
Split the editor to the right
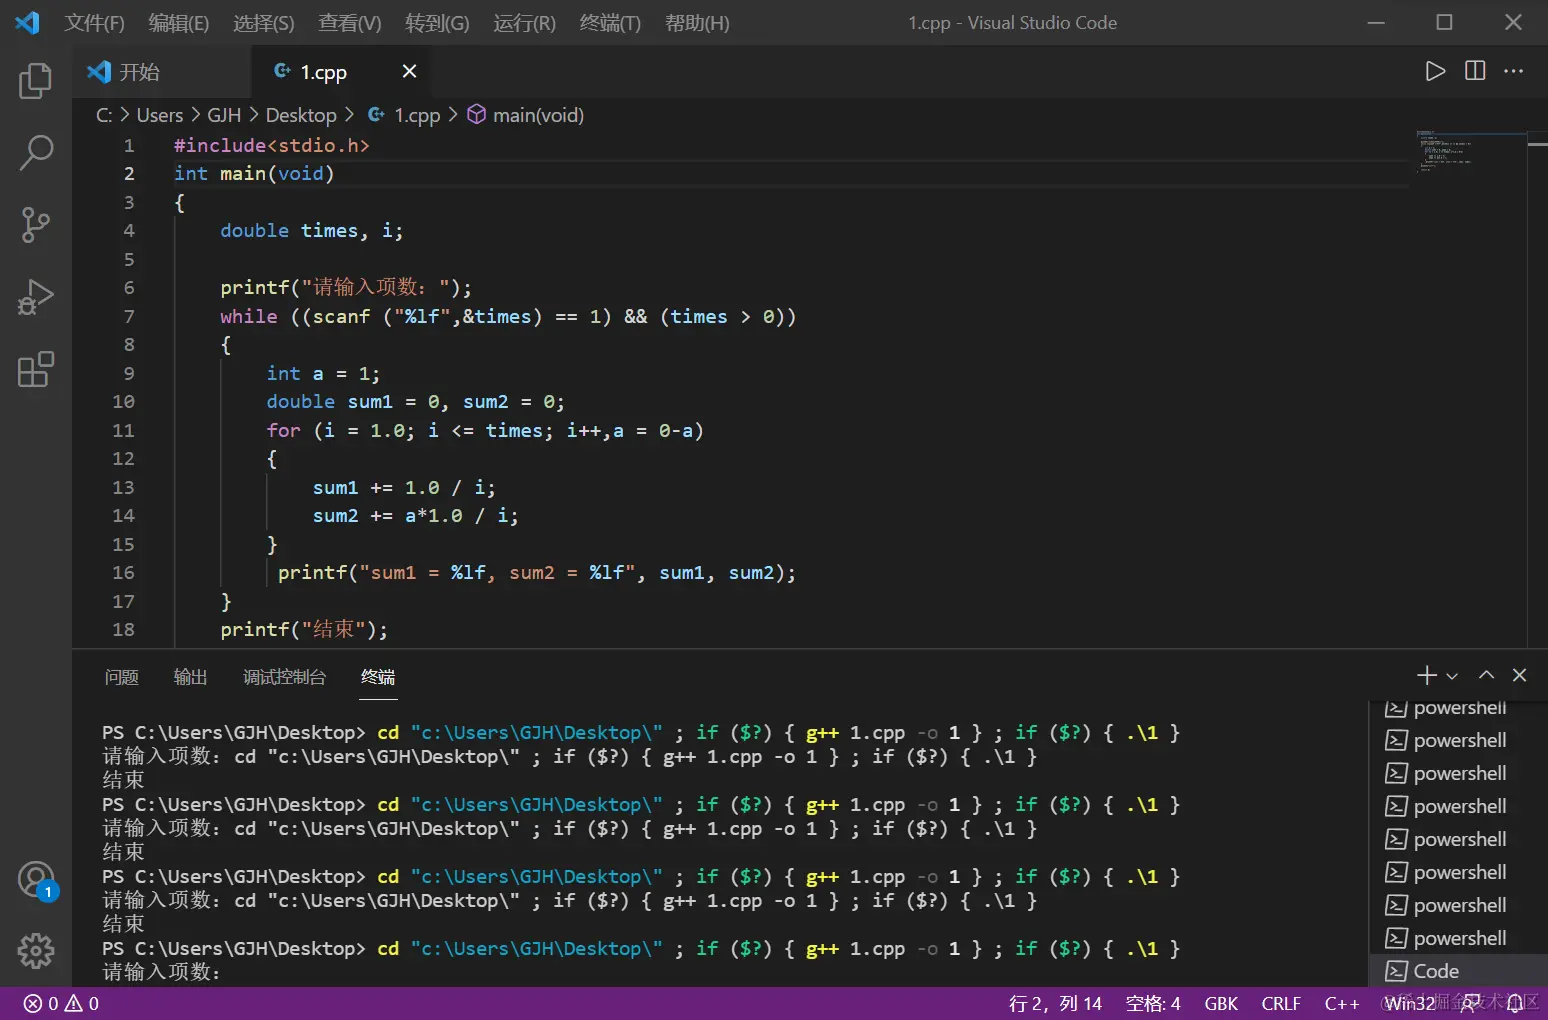pyautogui.click(x=1475, y=71)
